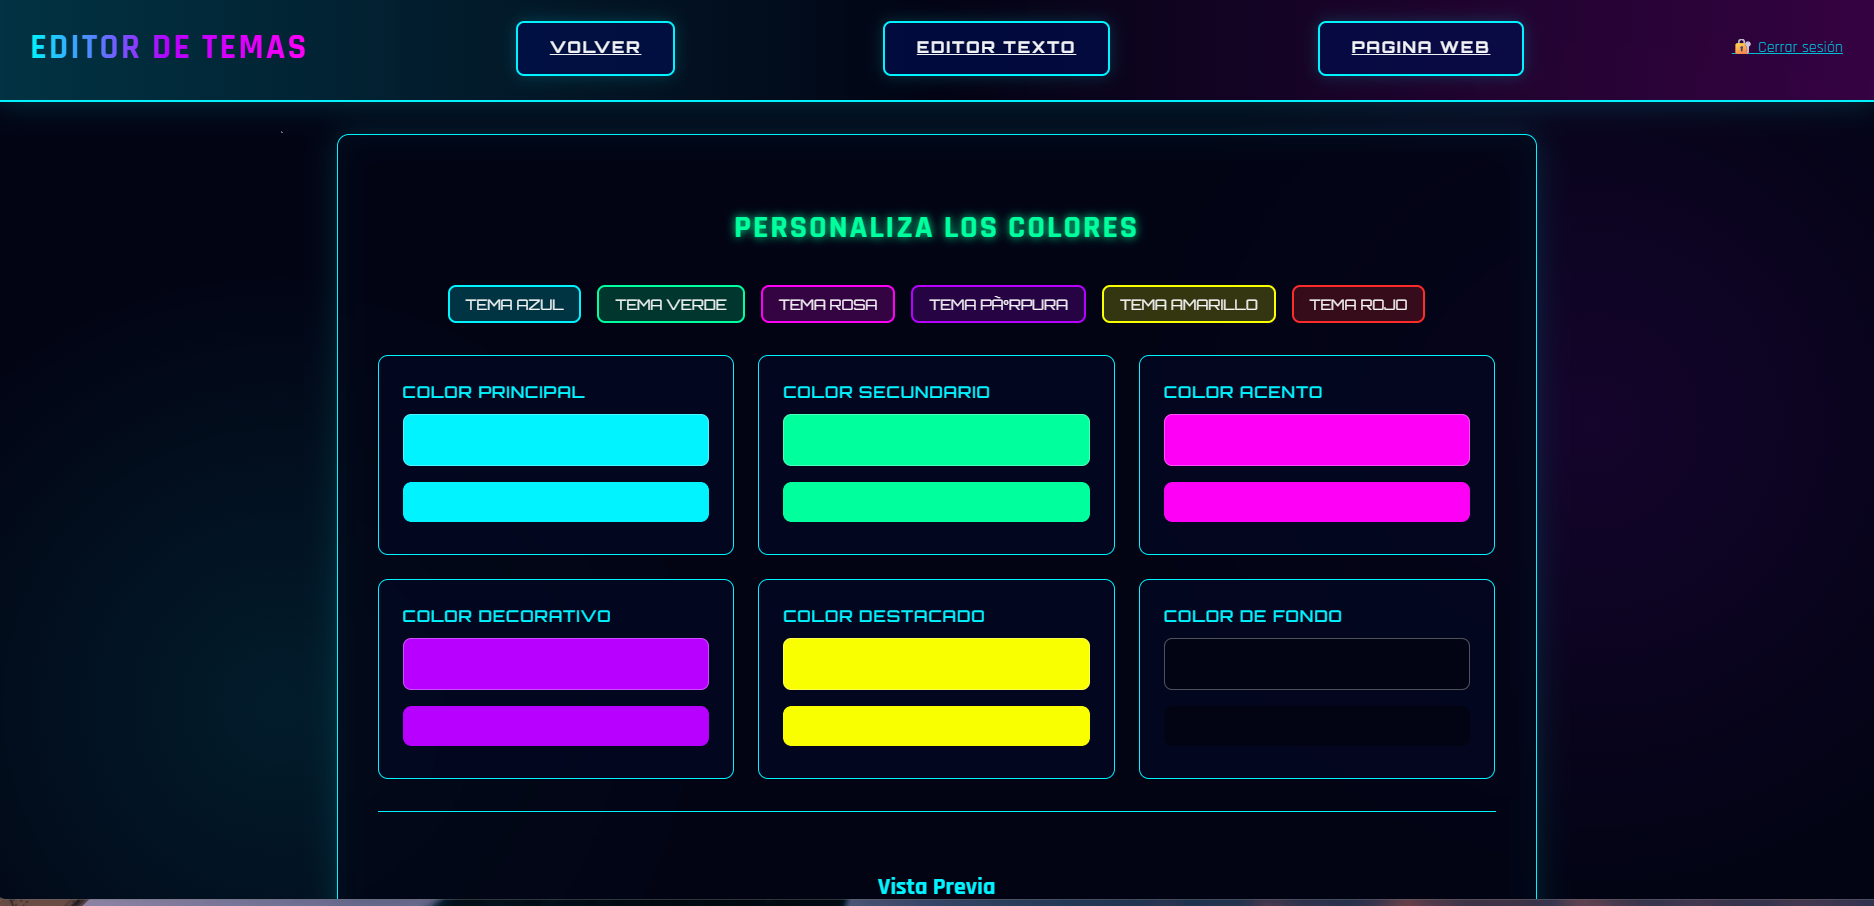The image size is (1874, 906).
Task: Click the Cerrar sesión link
Action: pyautogui.click(x=1799, y=47)
